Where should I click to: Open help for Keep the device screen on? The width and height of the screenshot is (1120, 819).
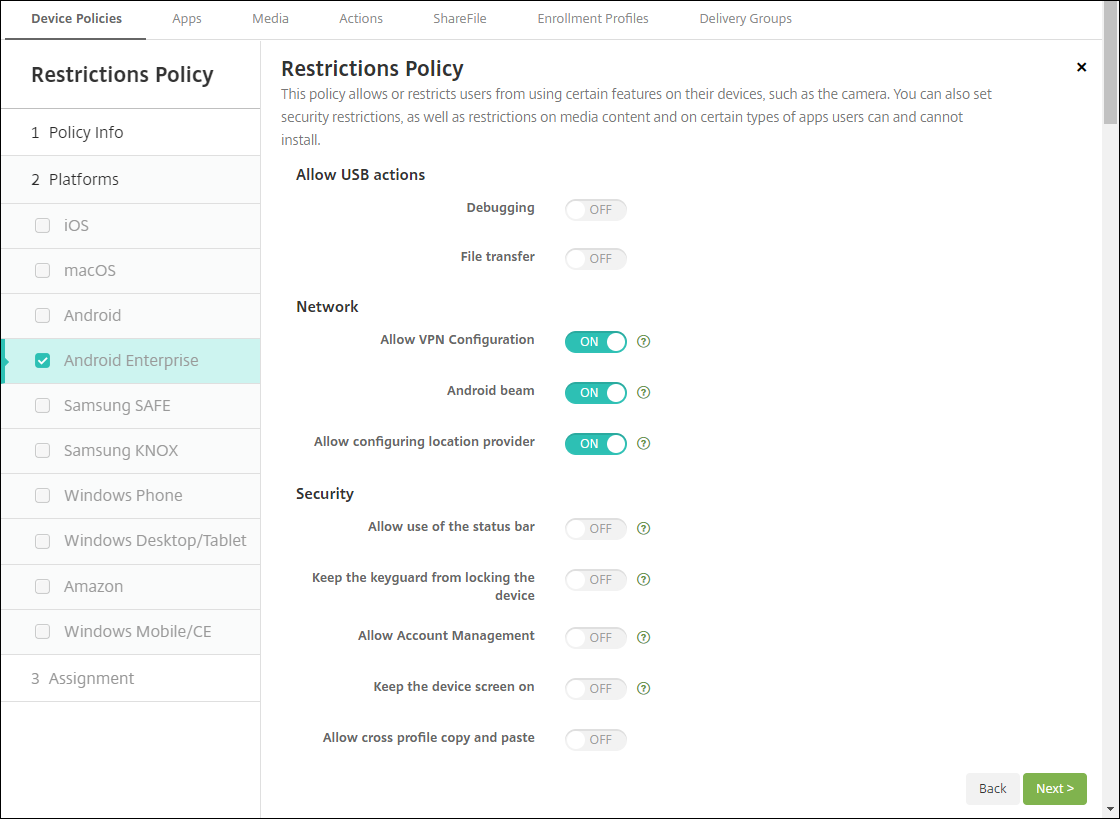(644, 688)
